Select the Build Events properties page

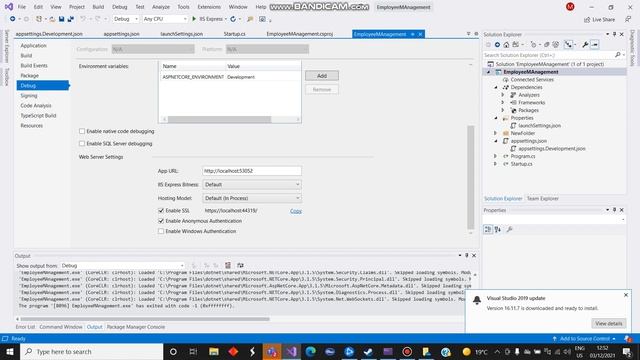pyautogui.click(x=34, y=66)
